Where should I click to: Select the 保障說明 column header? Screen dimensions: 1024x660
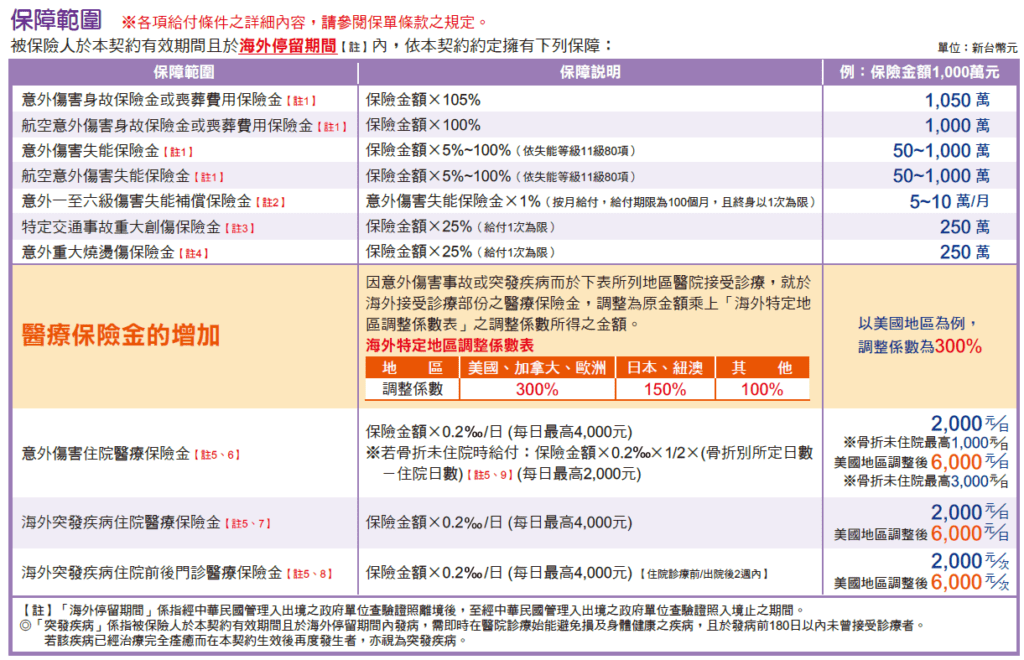point(590,72)
